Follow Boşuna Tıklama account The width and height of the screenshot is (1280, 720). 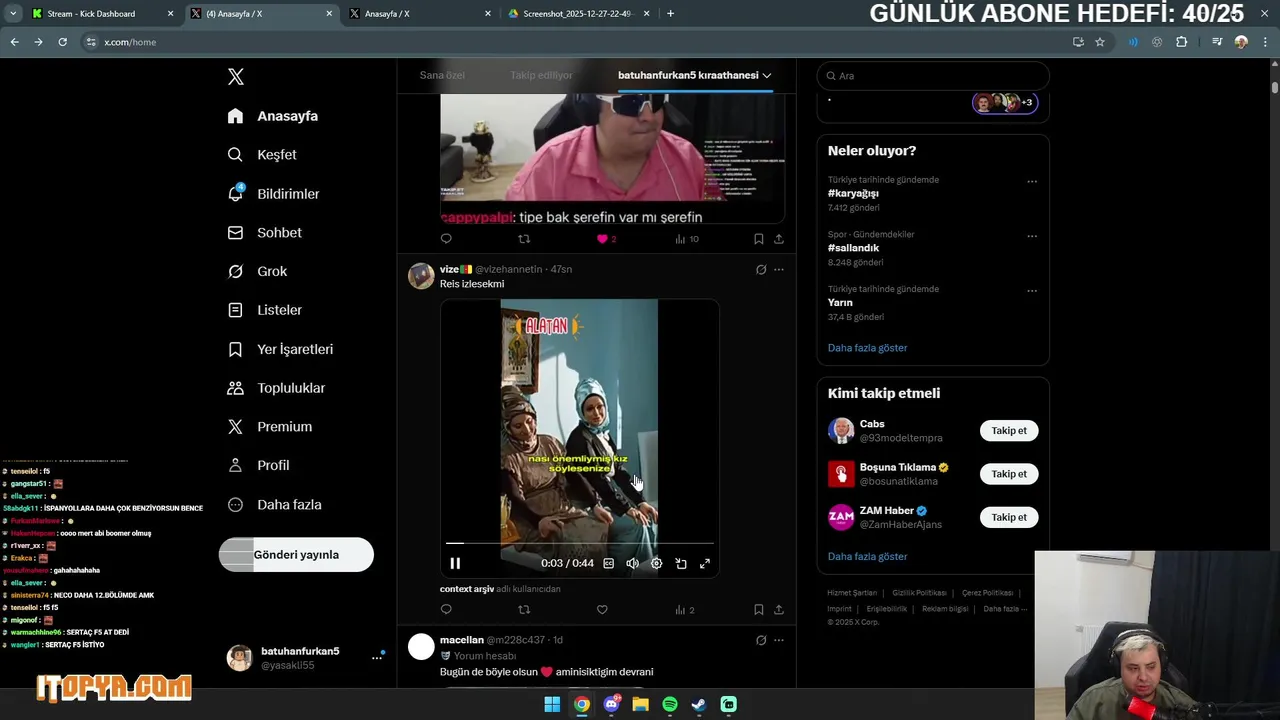1009,474
